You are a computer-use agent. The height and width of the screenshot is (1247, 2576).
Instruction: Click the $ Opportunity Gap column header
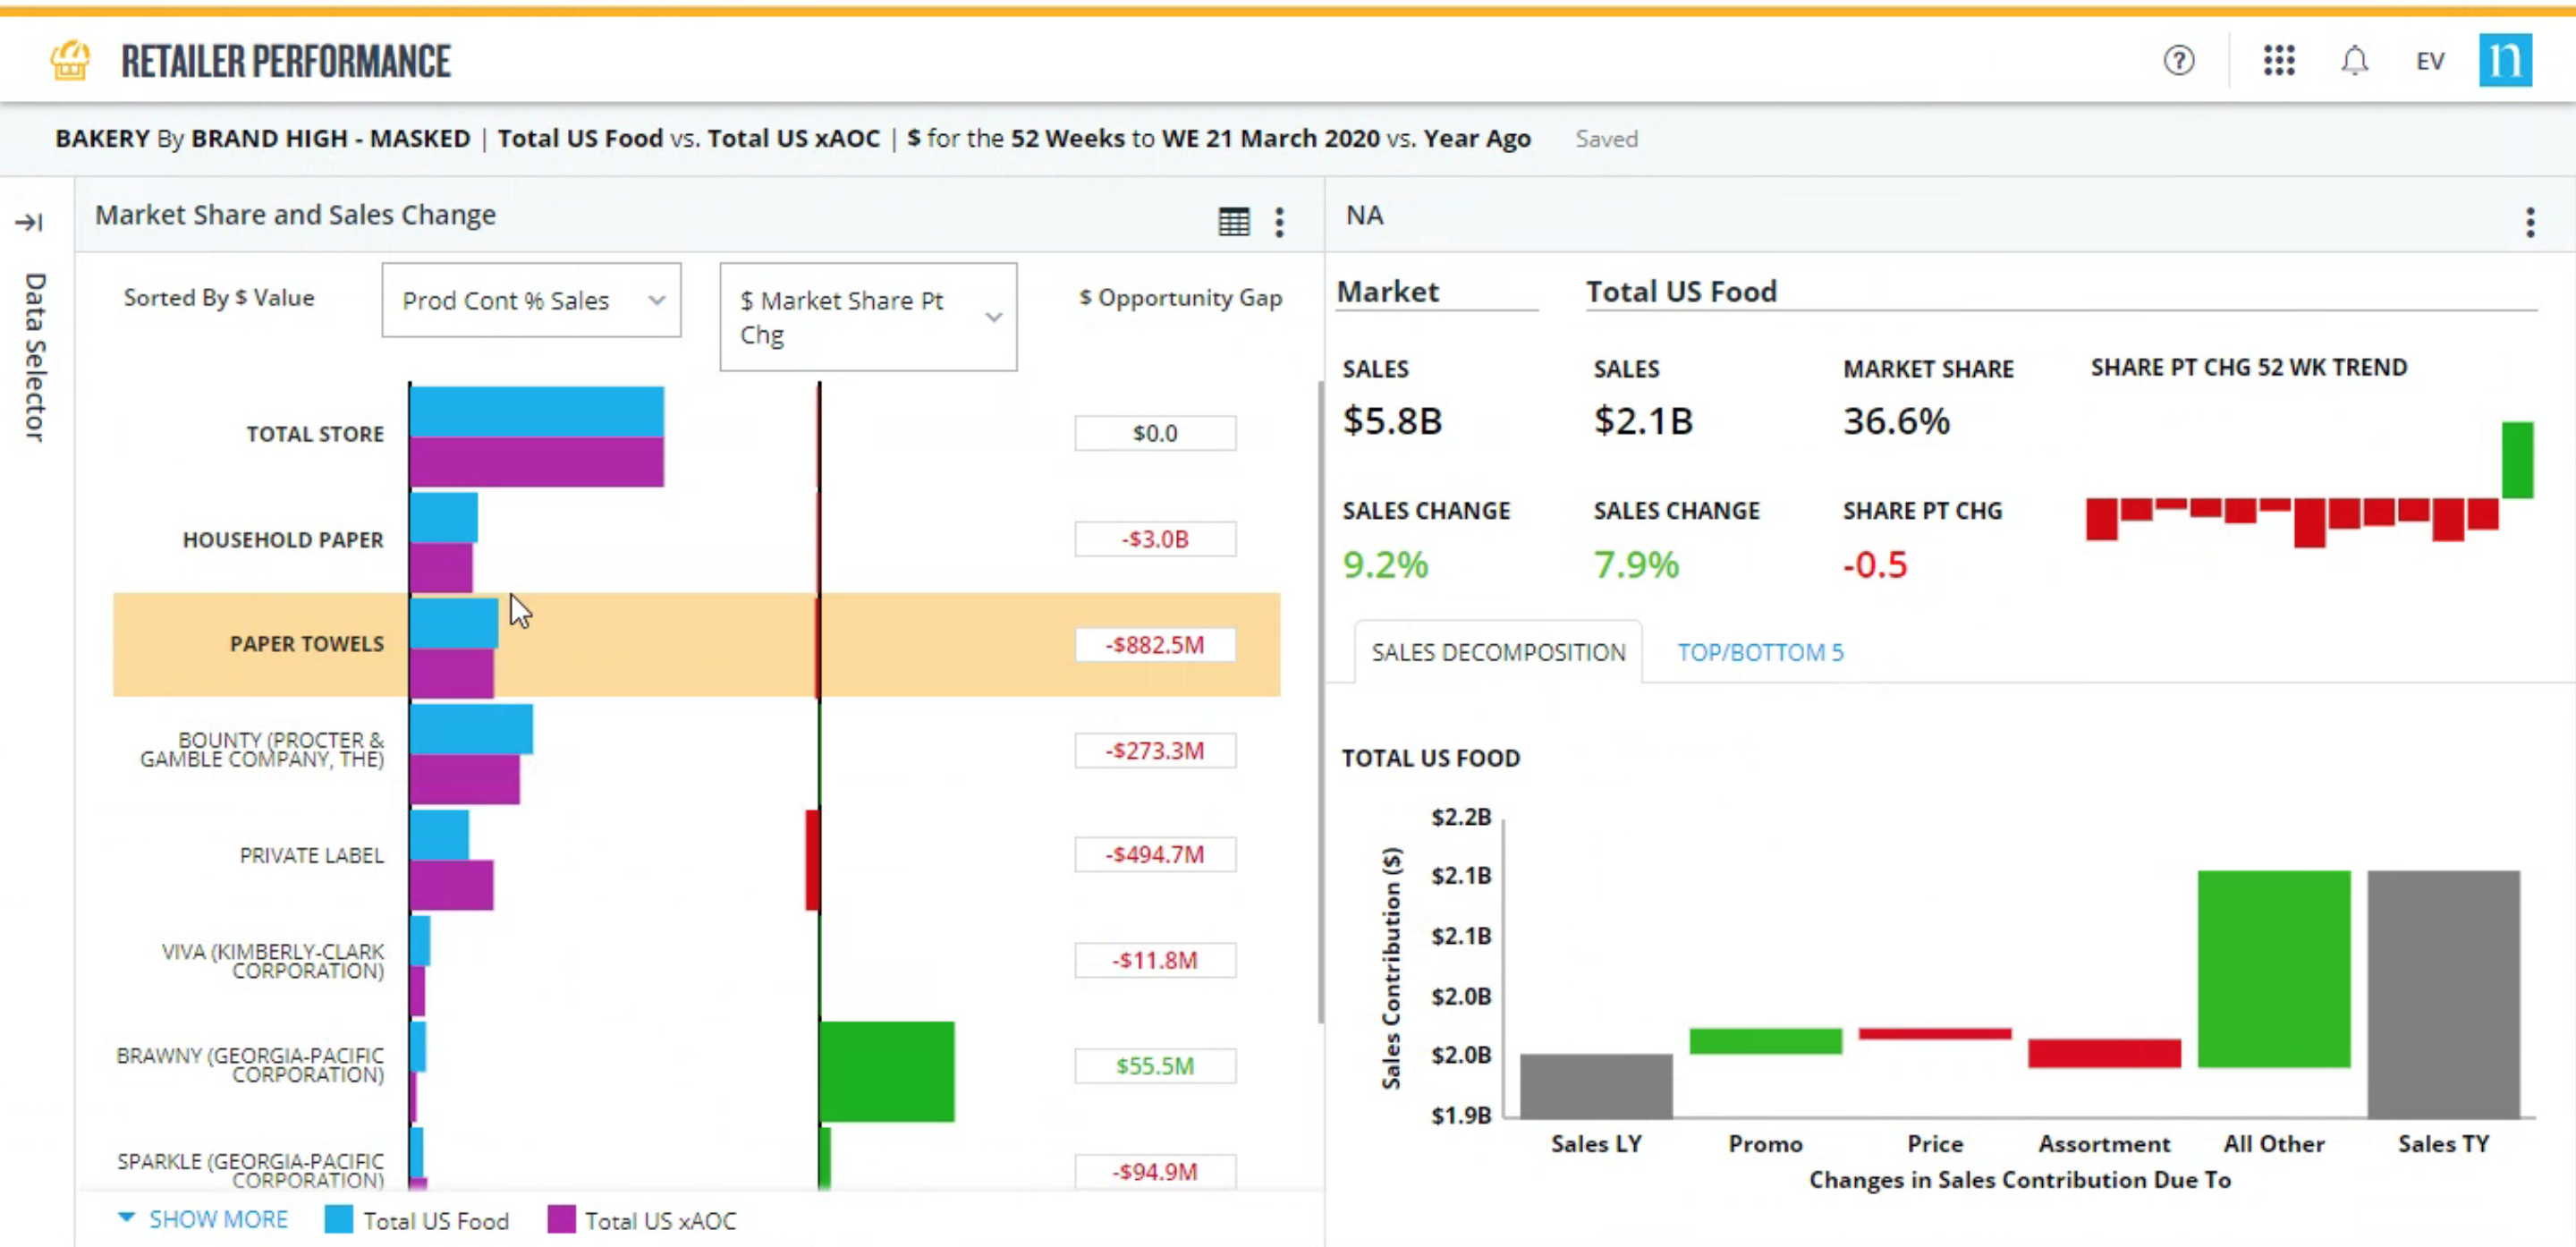(1180, 298)
